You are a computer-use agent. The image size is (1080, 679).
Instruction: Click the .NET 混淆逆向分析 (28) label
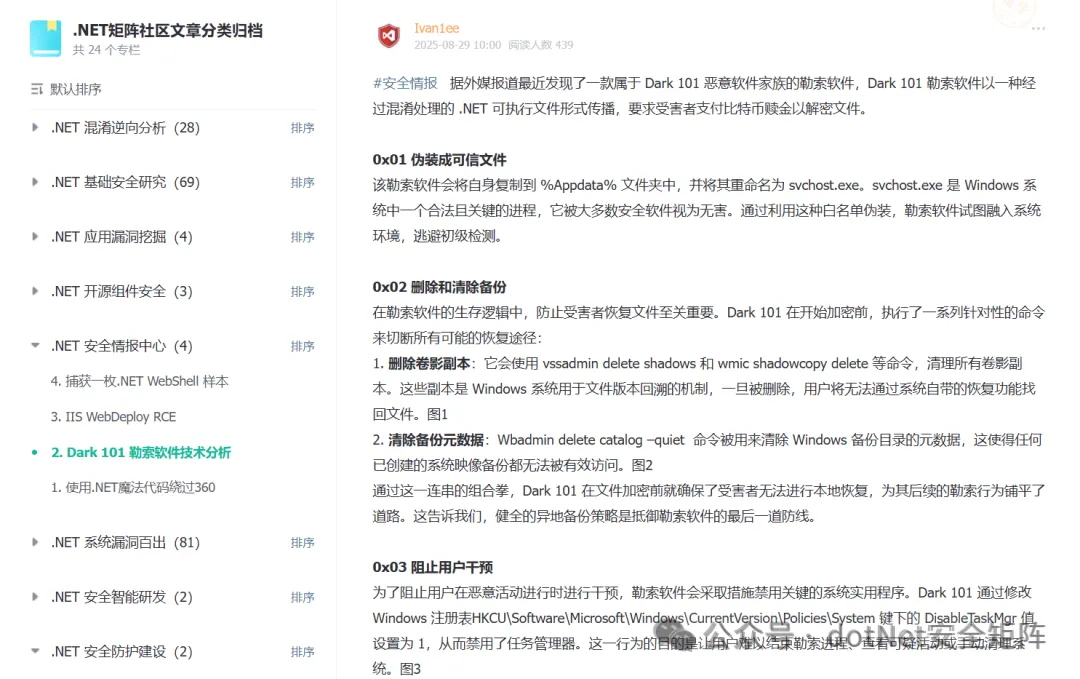coord(125,127)
